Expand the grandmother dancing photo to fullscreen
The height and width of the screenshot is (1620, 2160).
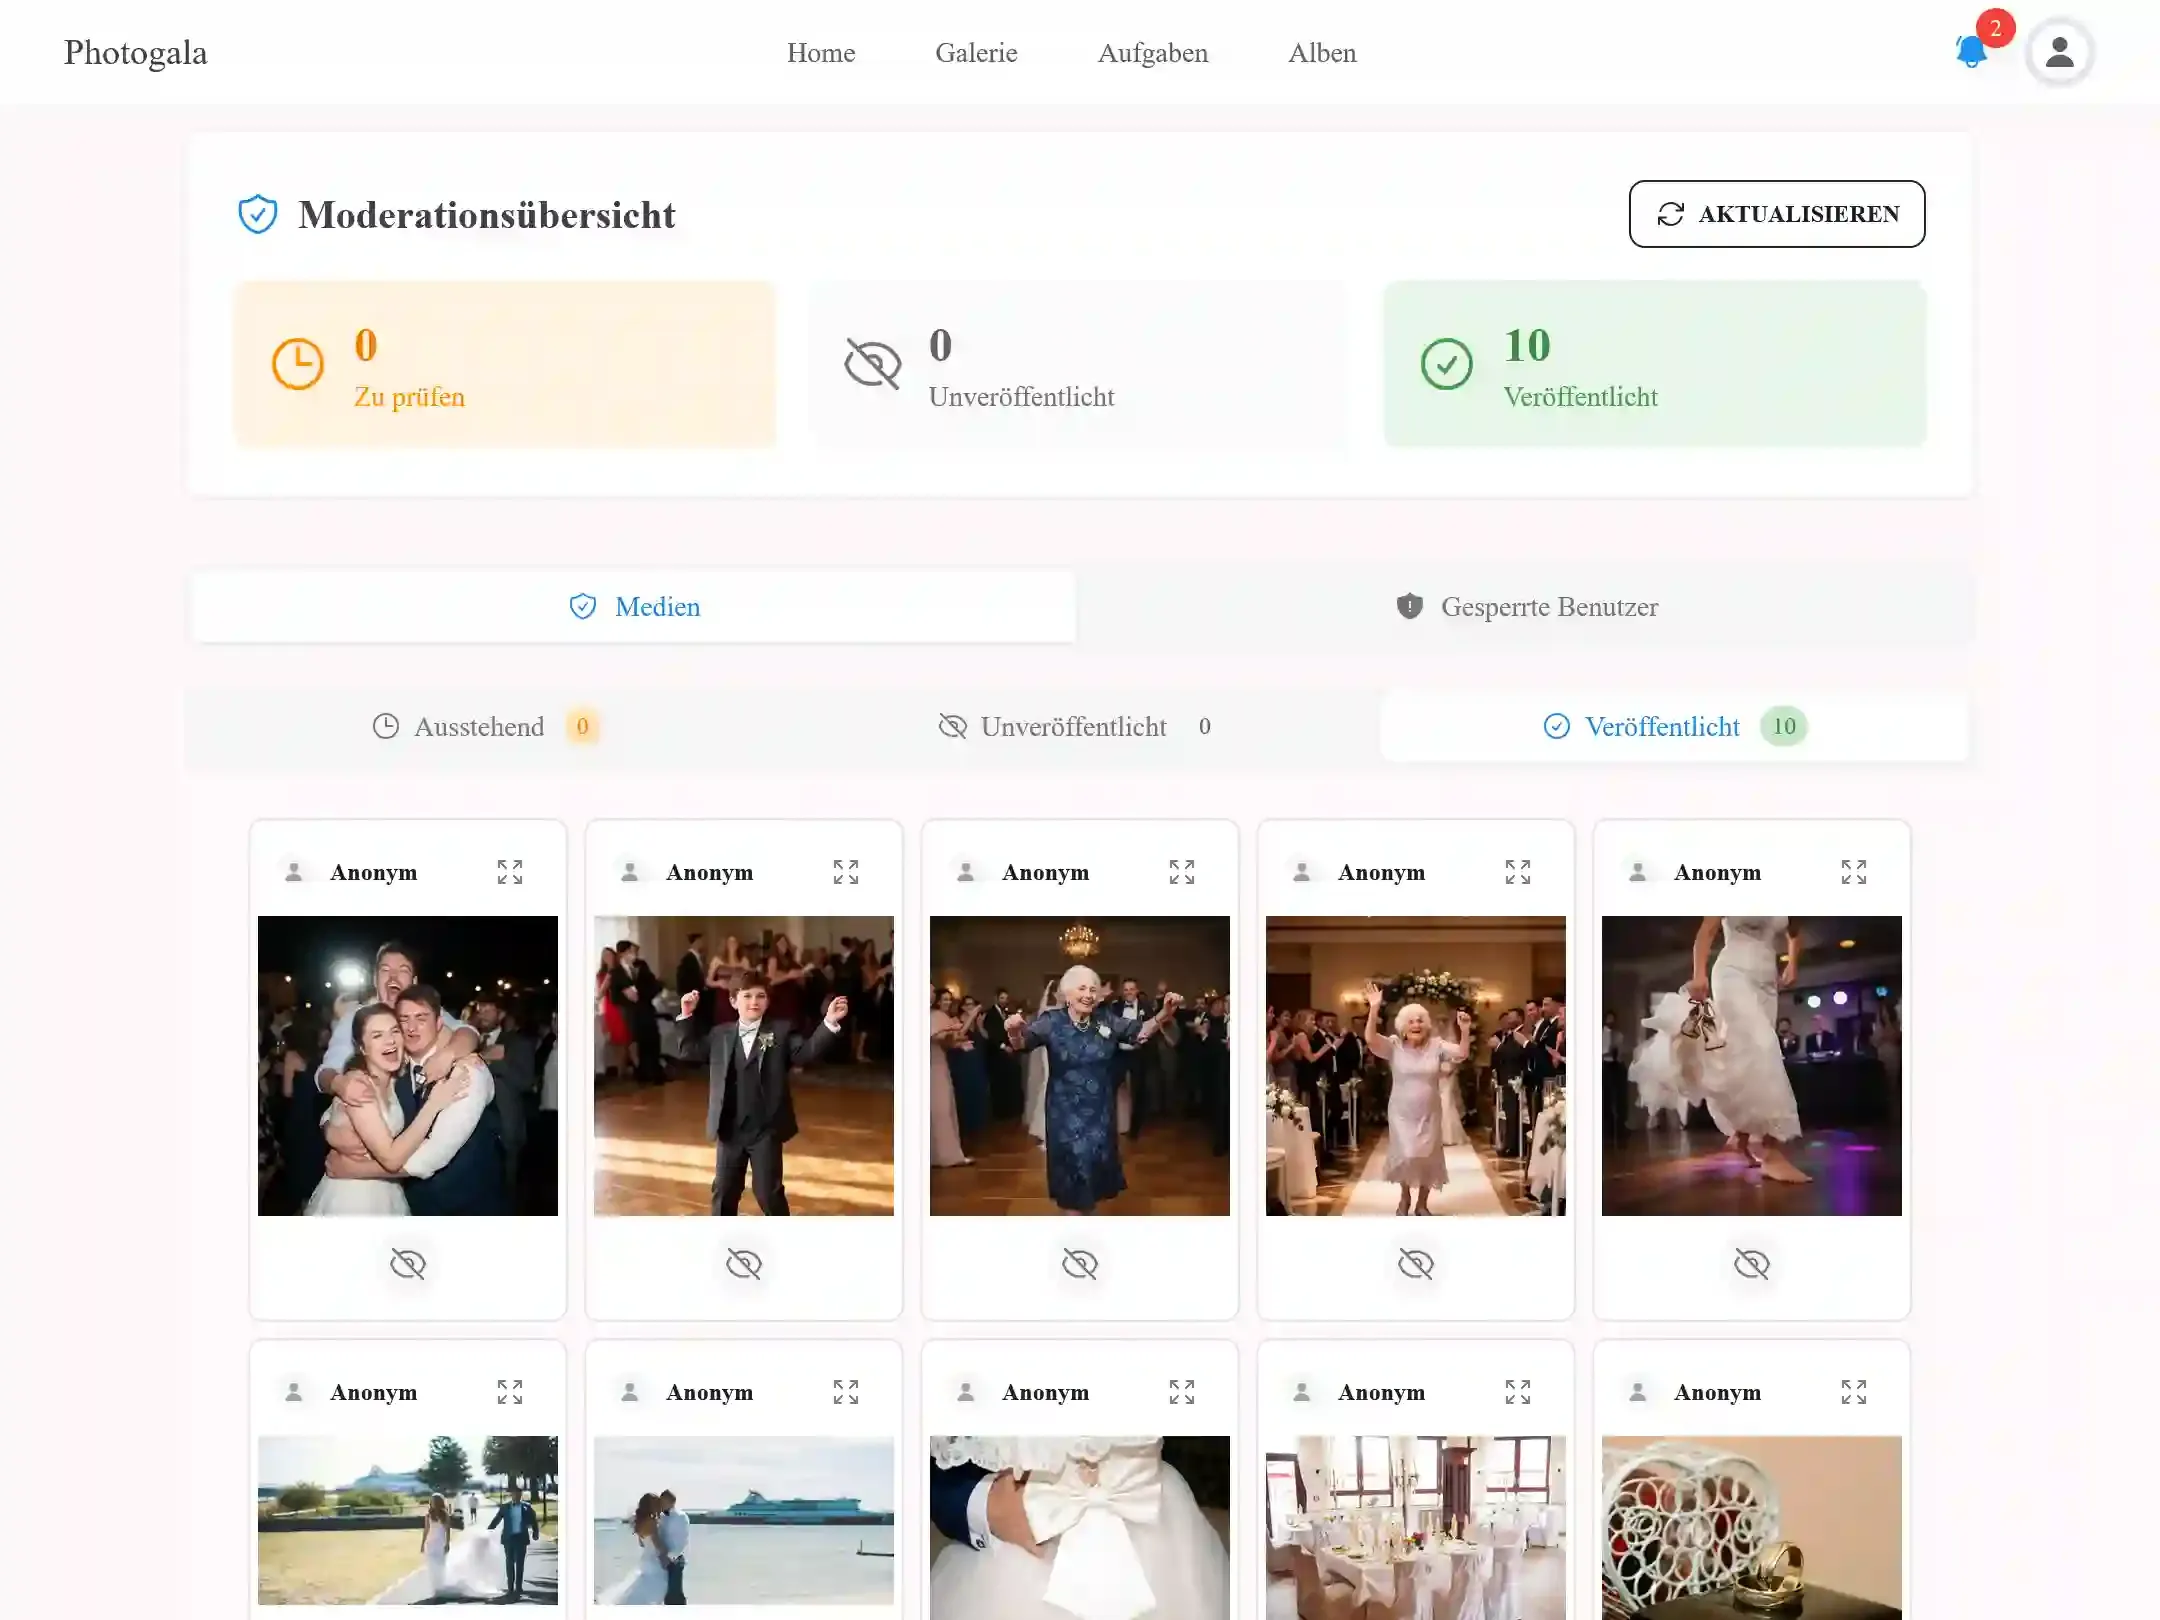point(1182,872)
